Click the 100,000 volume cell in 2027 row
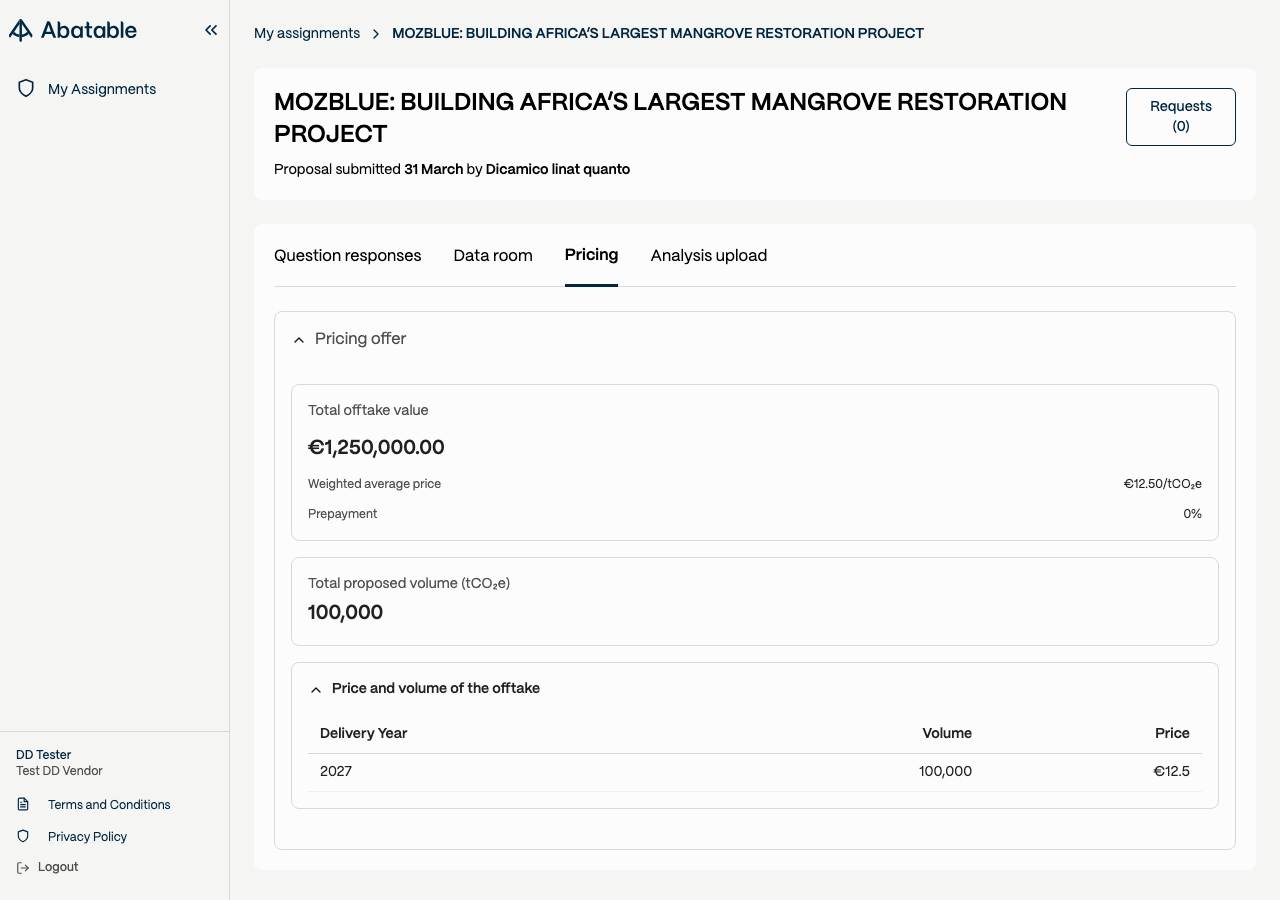The image size is (1280, 900). [x=945, y=771]
